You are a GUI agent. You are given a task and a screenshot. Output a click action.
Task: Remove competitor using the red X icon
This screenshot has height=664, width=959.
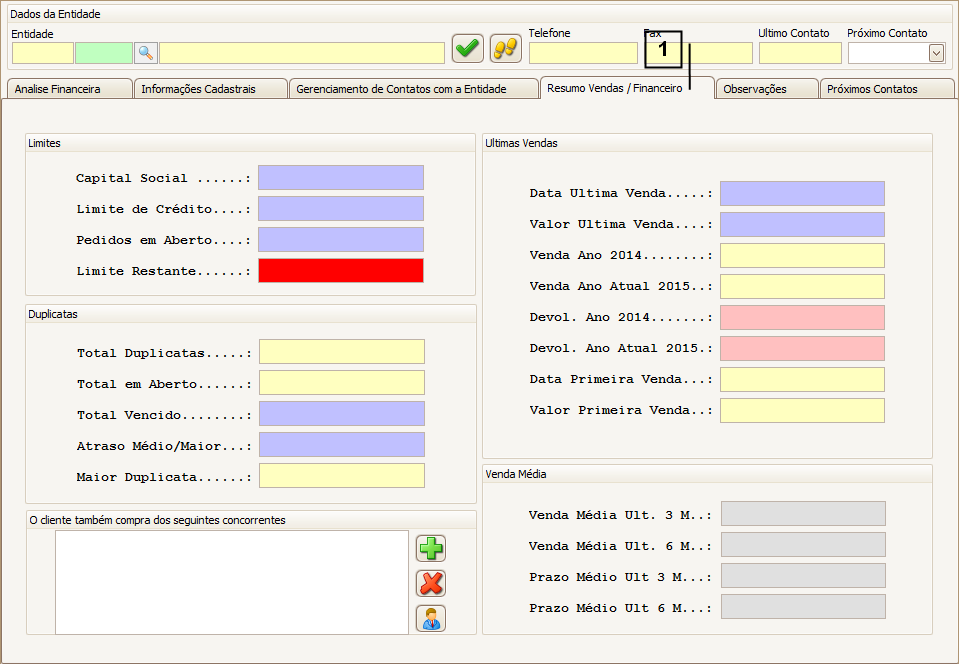[431, 583]
